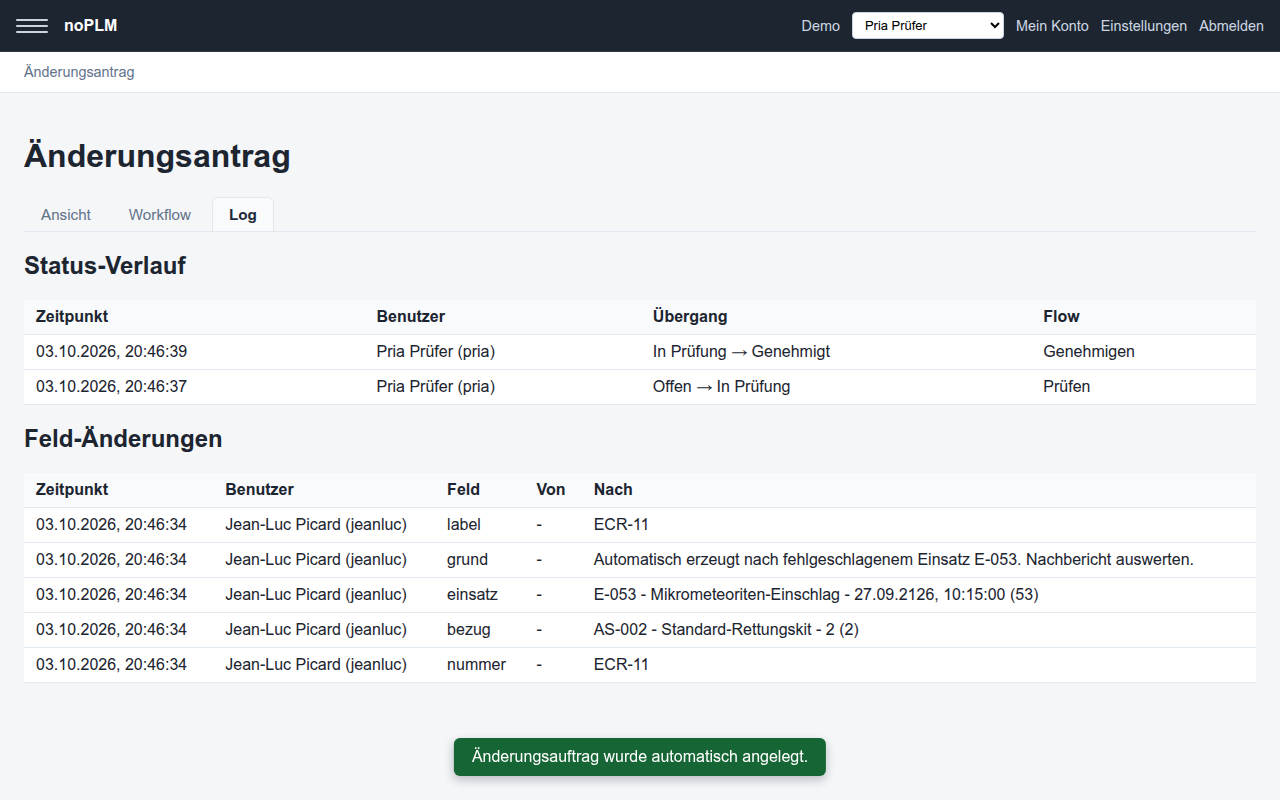The image size is (1280, 800).
Task: Click the Feld-Änderungen heading
Action: click(123, 438)
